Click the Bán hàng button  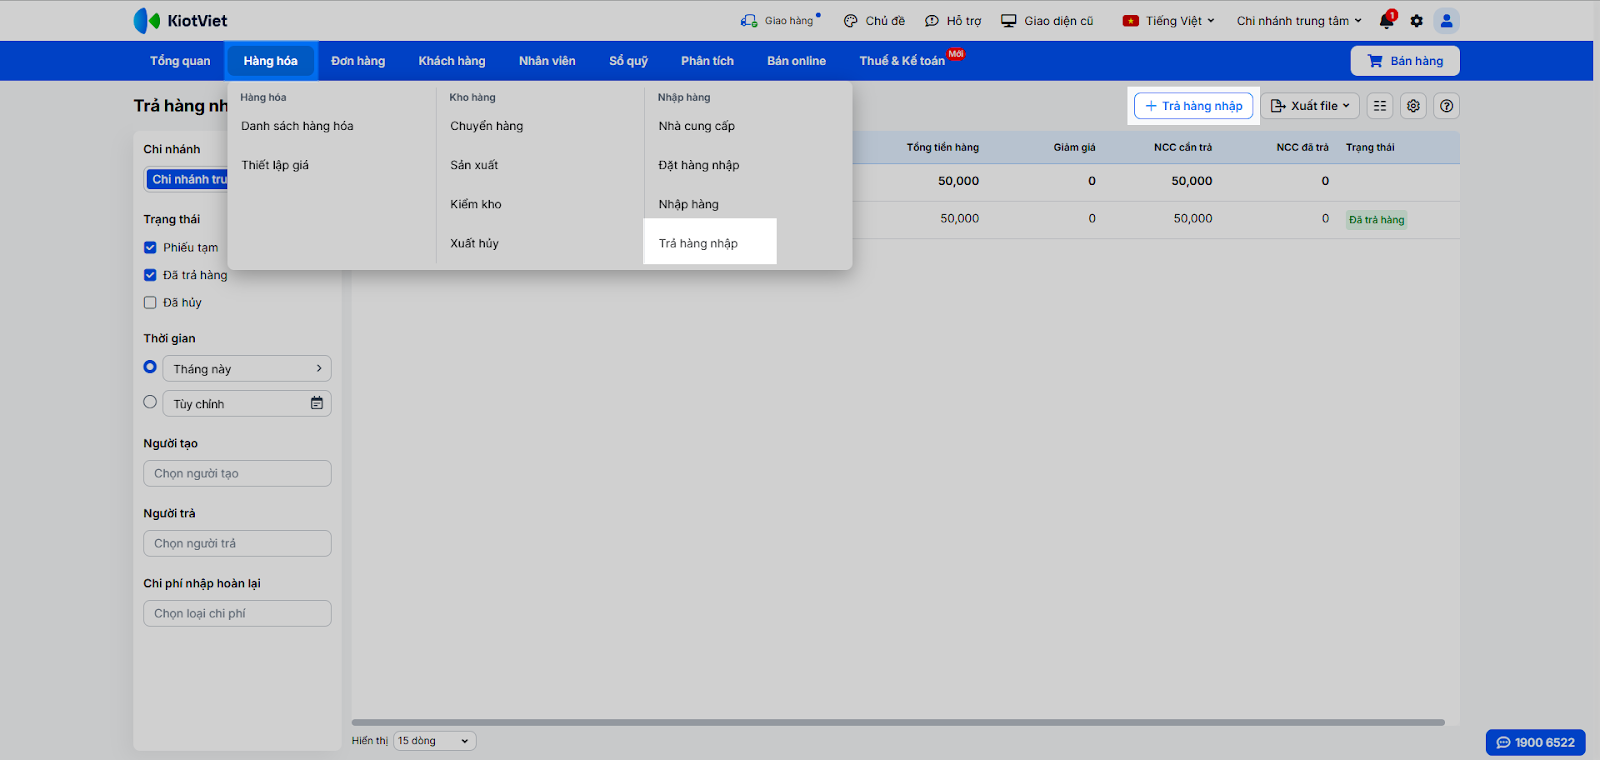1405,61
